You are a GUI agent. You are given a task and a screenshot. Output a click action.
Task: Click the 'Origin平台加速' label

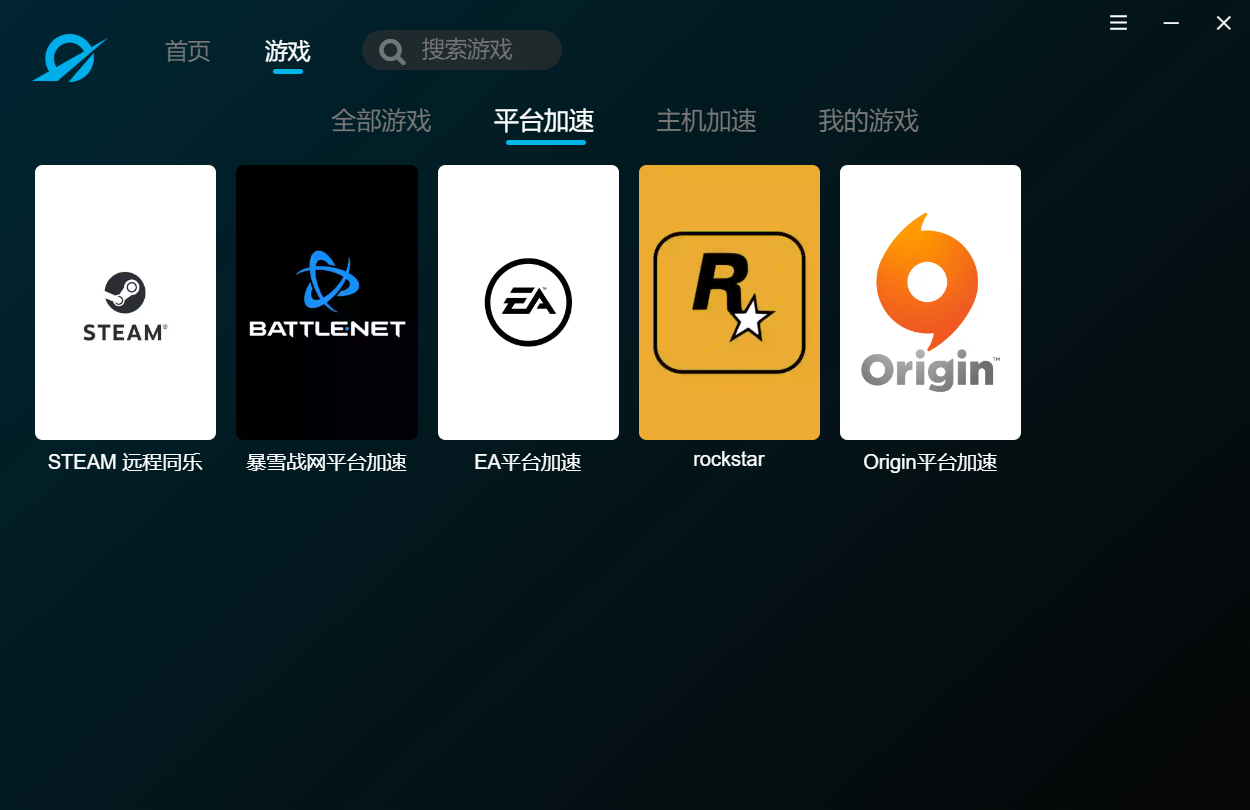point(930,463)
